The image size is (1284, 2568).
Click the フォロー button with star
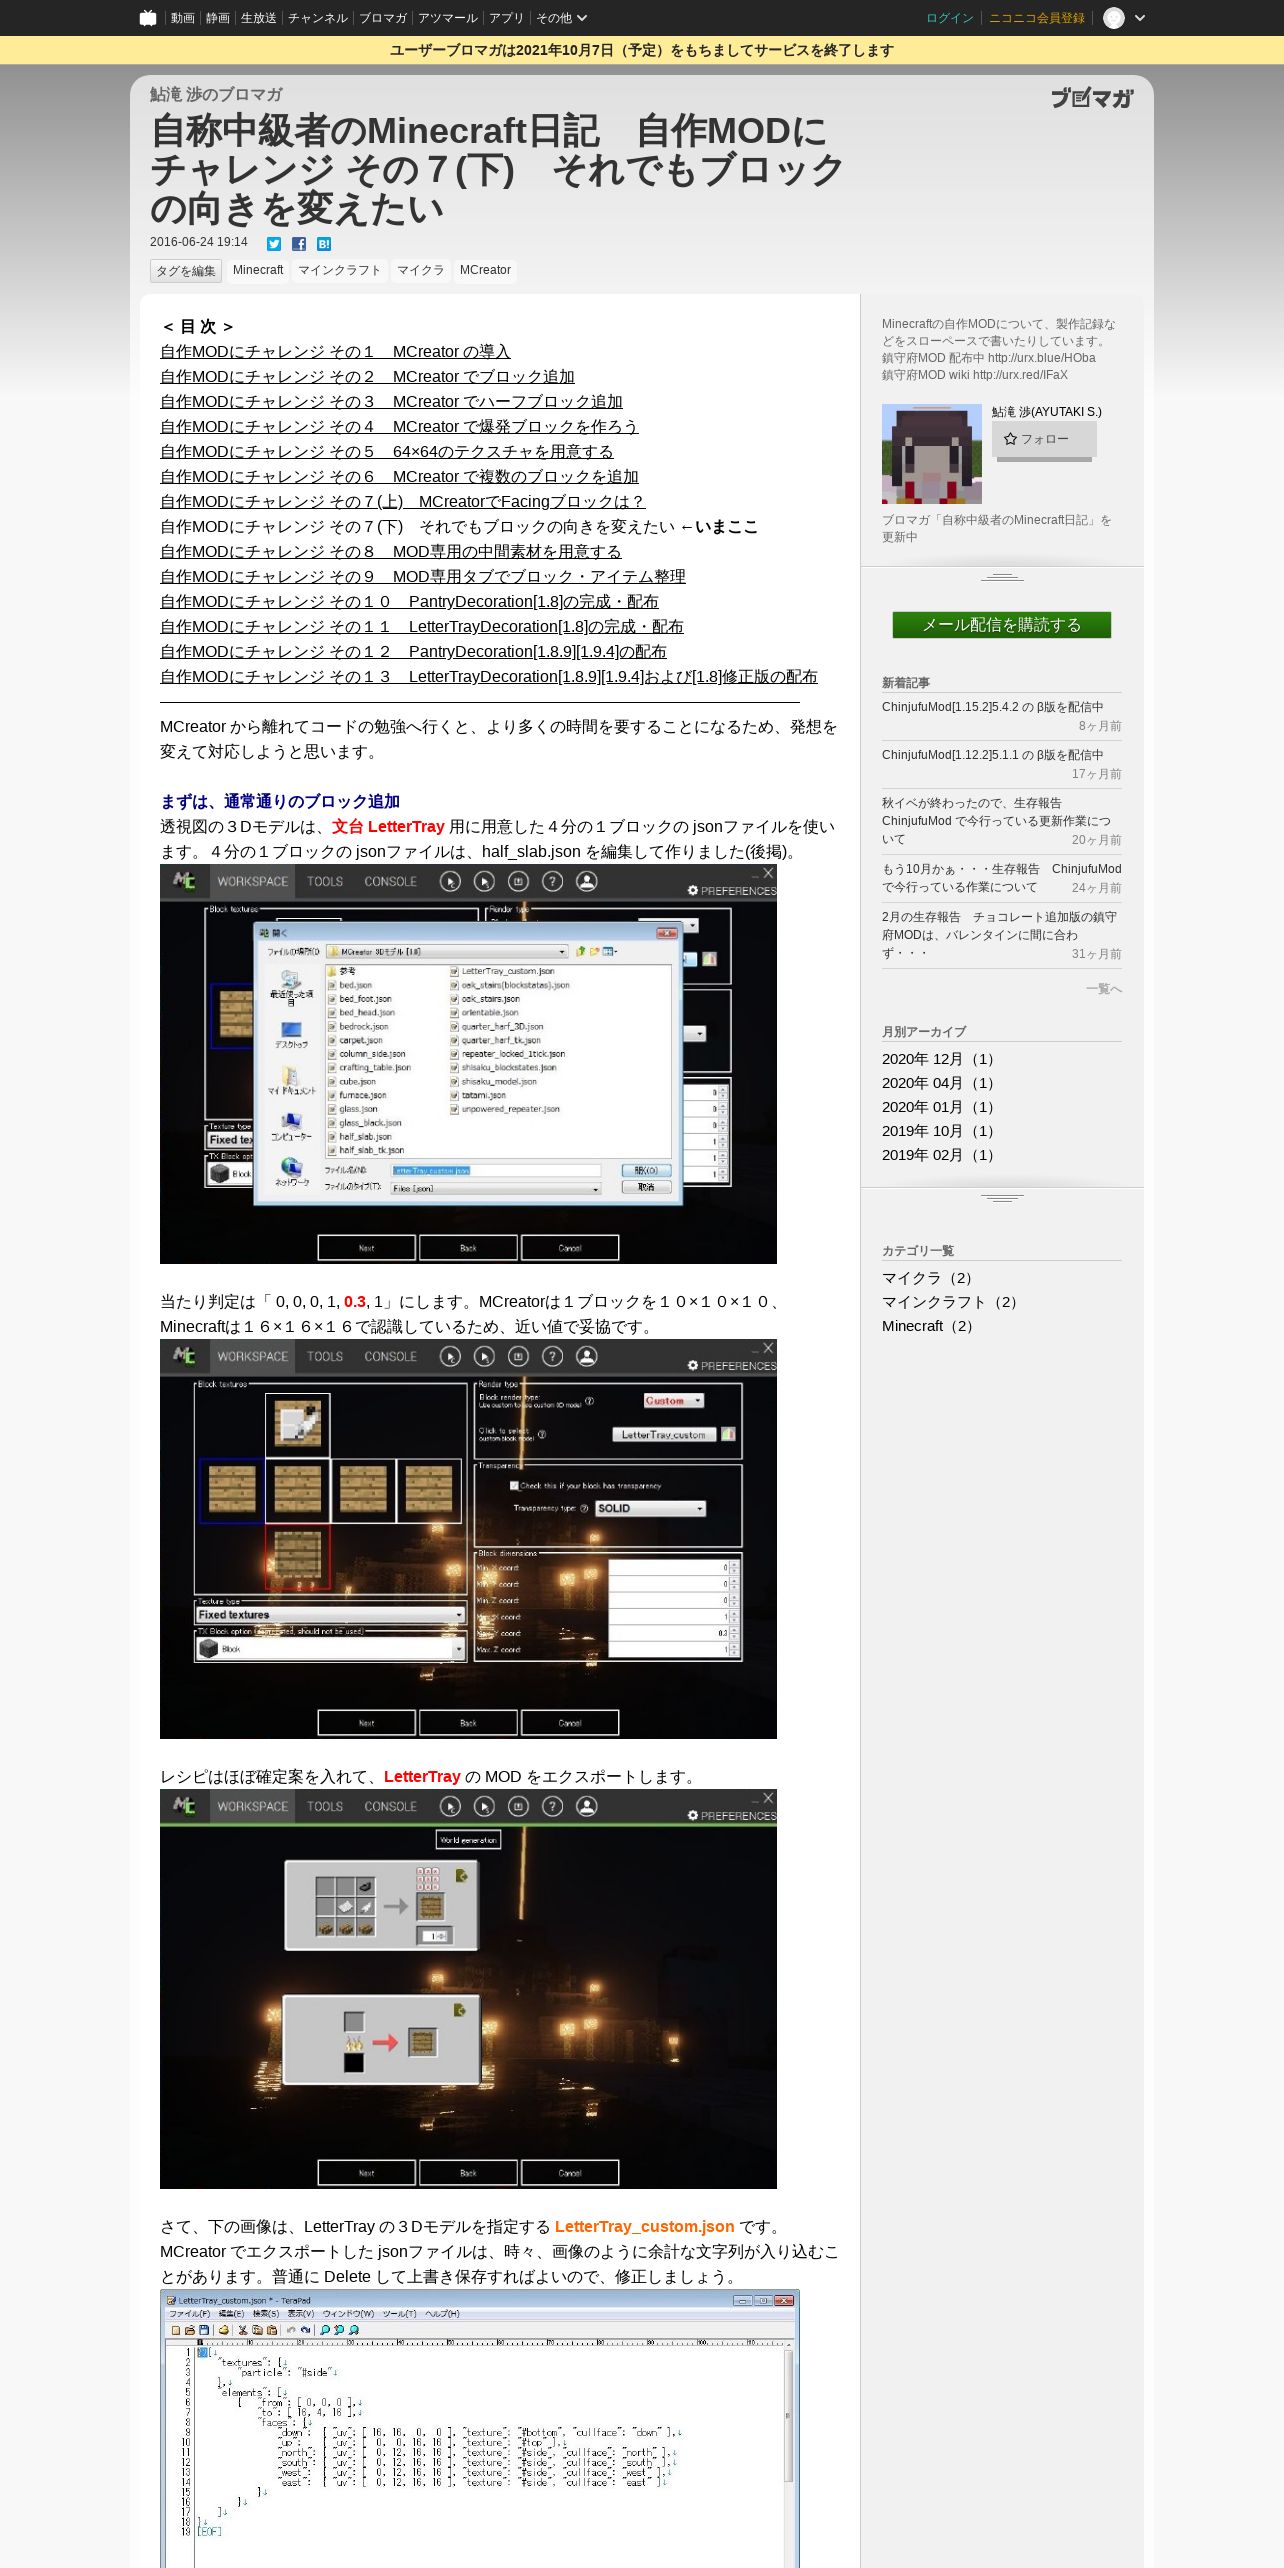(1044, 439)
